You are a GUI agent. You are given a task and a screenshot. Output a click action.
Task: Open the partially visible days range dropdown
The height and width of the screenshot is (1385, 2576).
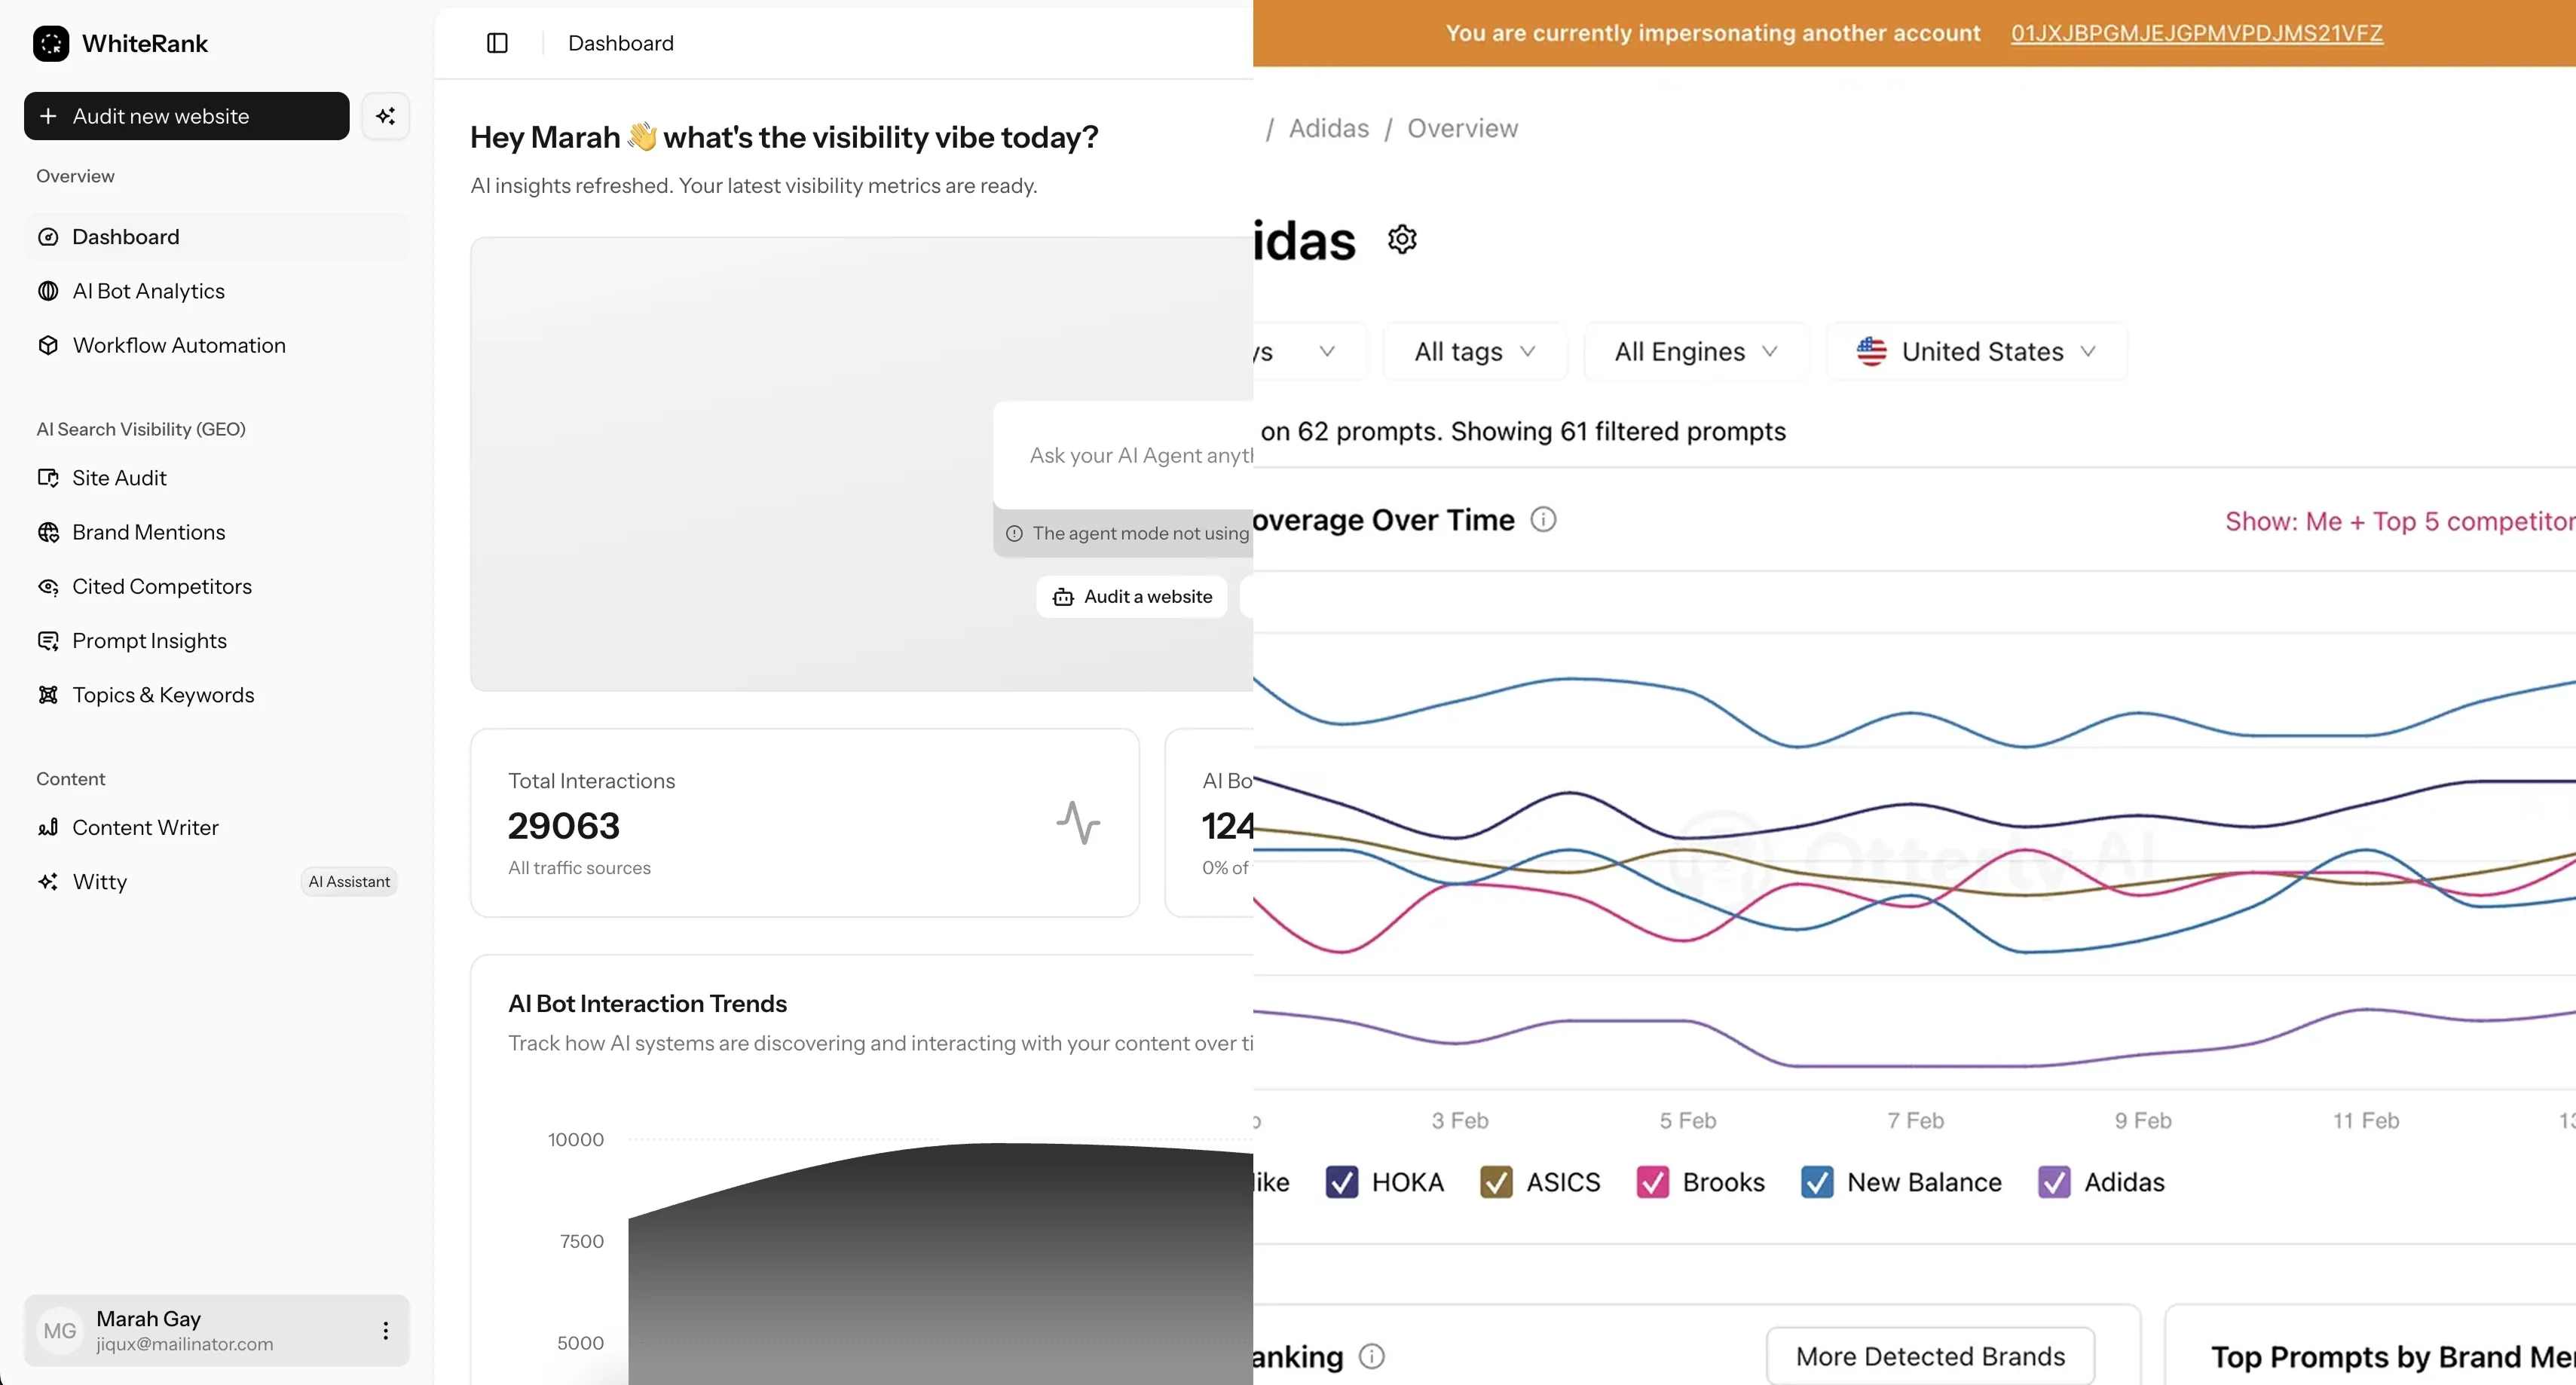[x=1309, y=351]
